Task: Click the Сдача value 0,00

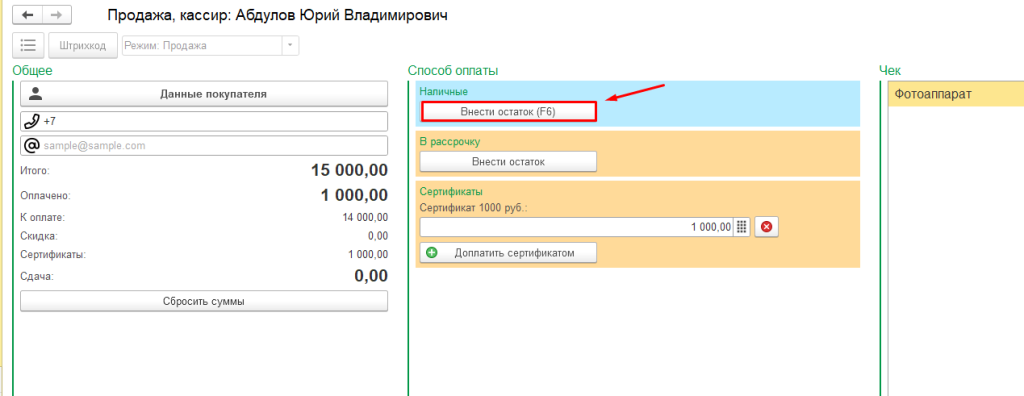Action: pos(371,276)
